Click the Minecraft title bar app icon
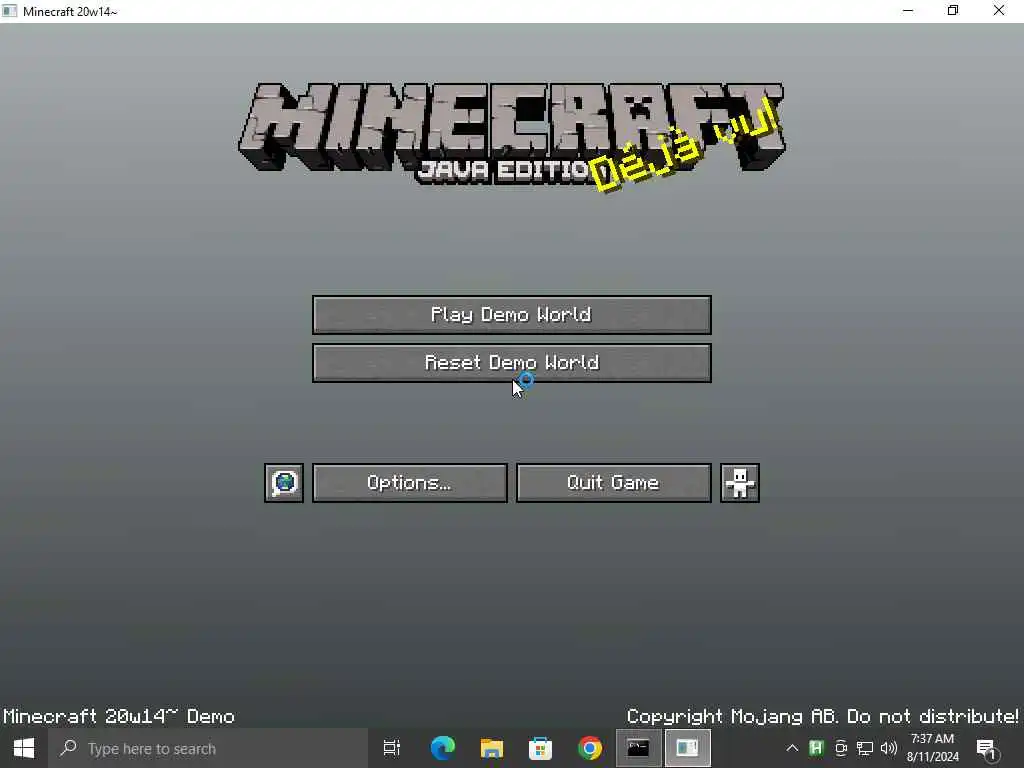 tap(10, 11)
